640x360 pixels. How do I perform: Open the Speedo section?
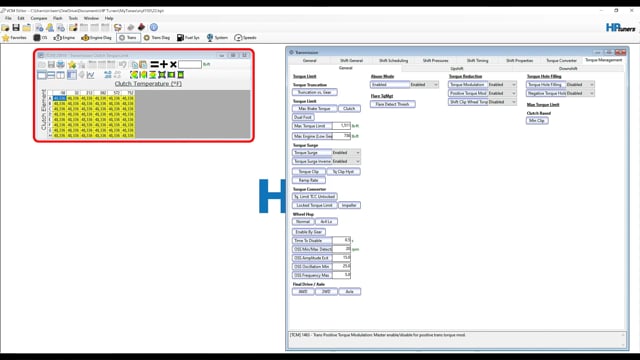[245, 38]
